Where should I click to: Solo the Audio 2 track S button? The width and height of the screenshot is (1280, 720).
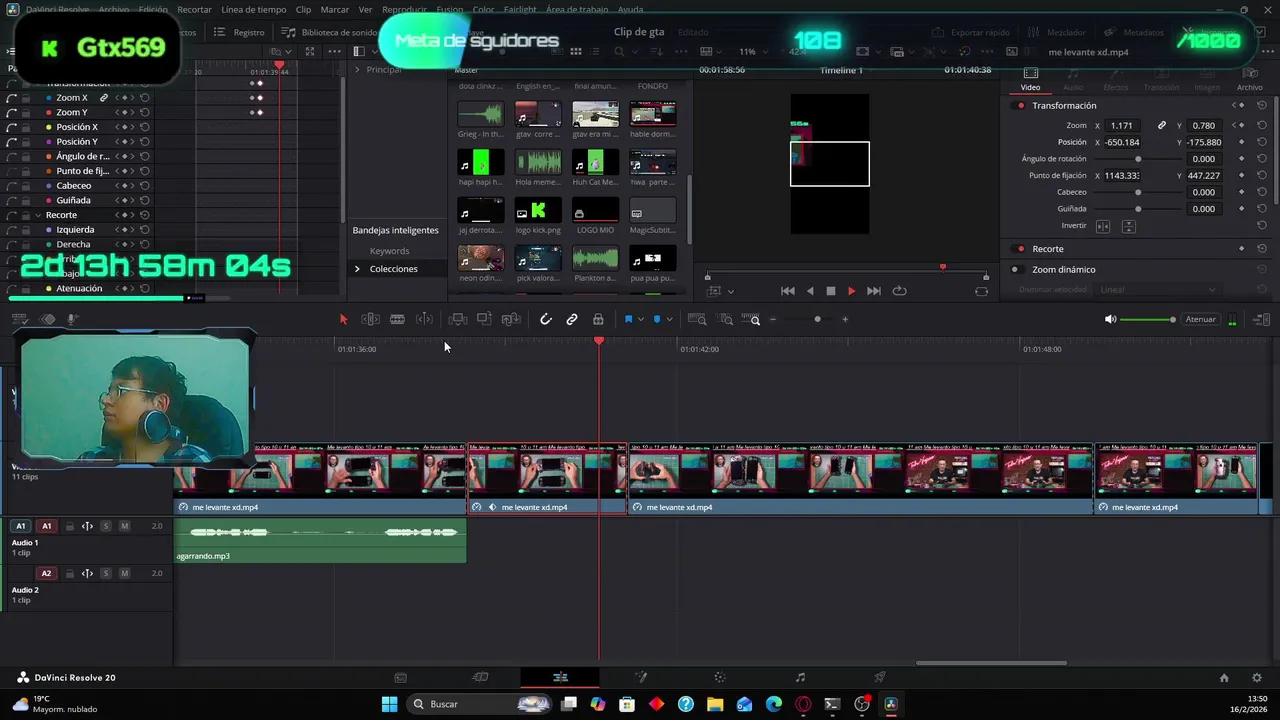pyautogui.click(x=106, y=573)
